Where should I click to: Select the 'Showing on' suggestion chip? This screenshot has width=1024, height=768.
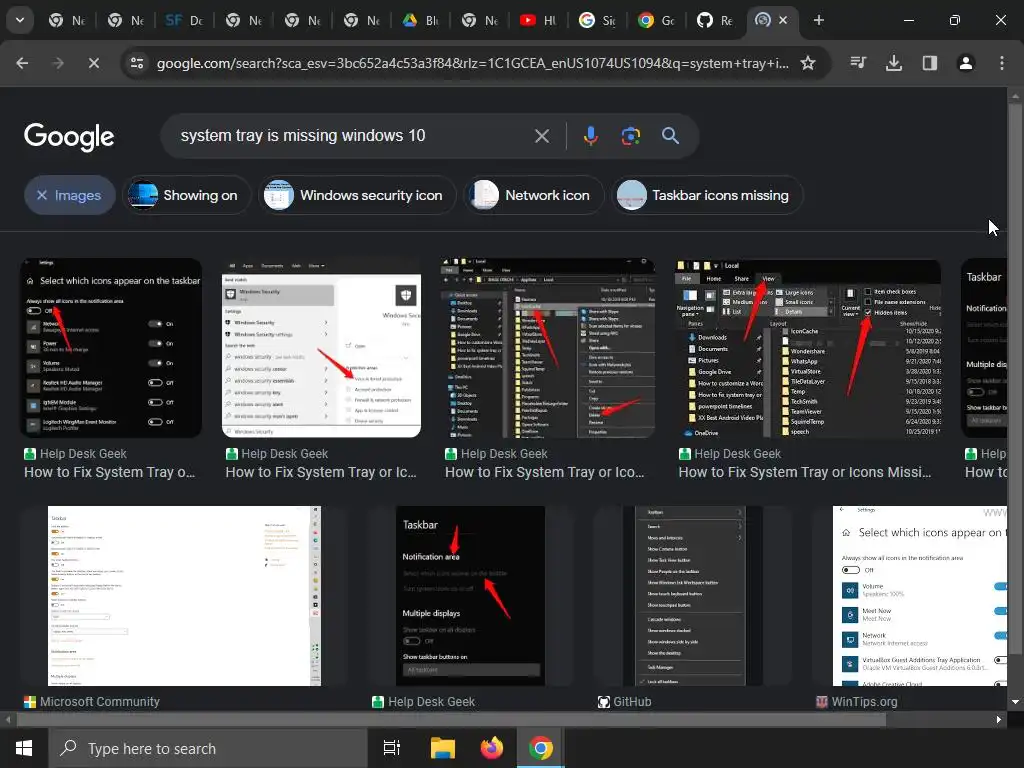(186, 195)
